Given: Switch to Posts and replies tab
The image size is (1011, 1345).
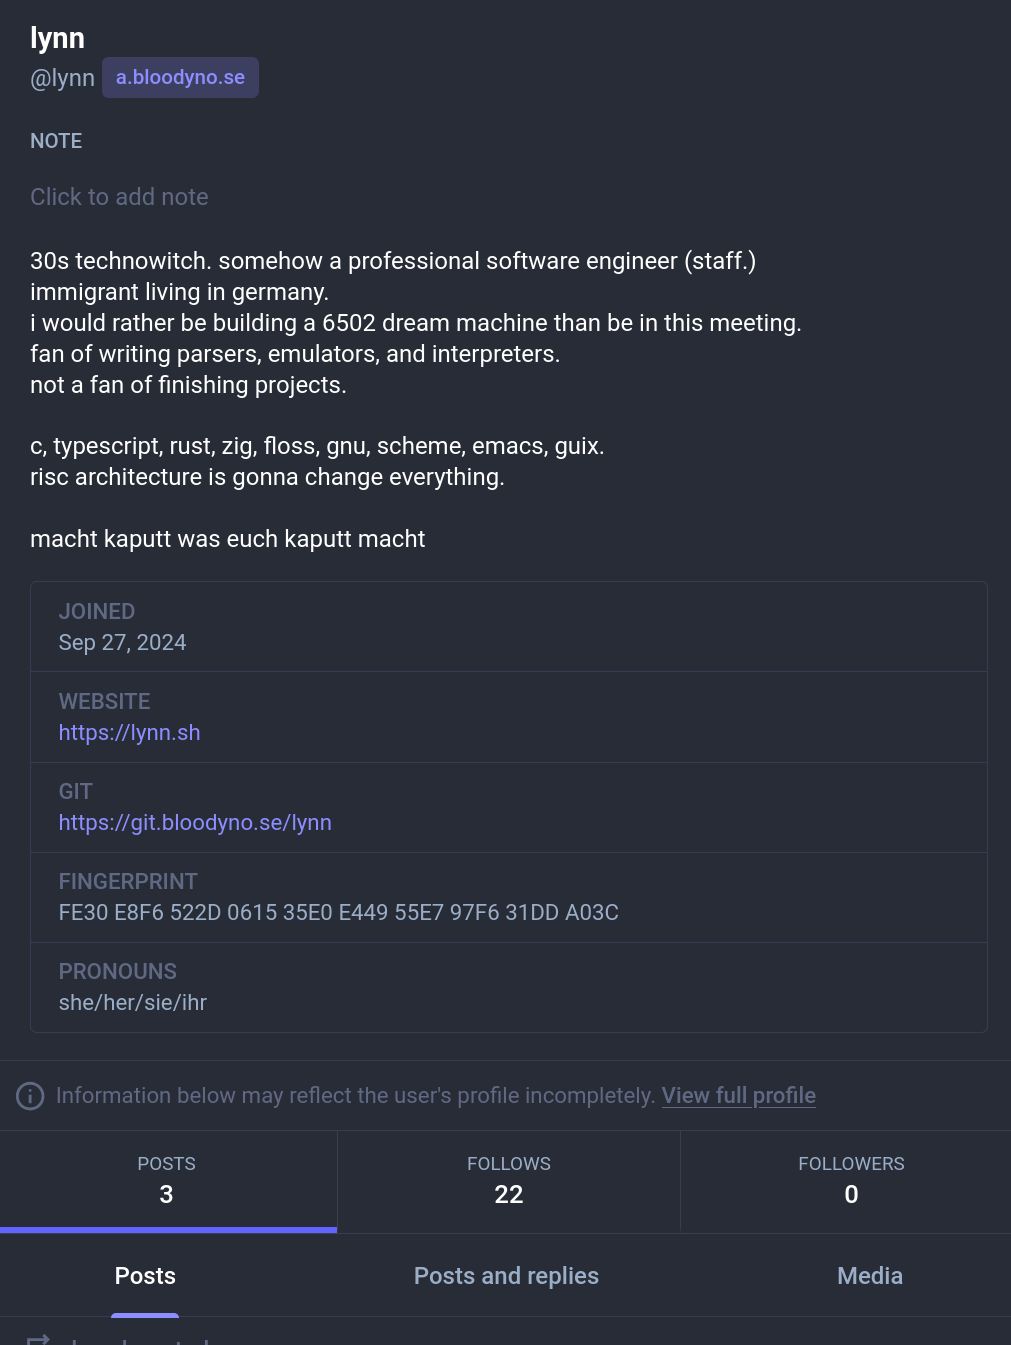Looking at the screenshot, I should point(506,1276).
